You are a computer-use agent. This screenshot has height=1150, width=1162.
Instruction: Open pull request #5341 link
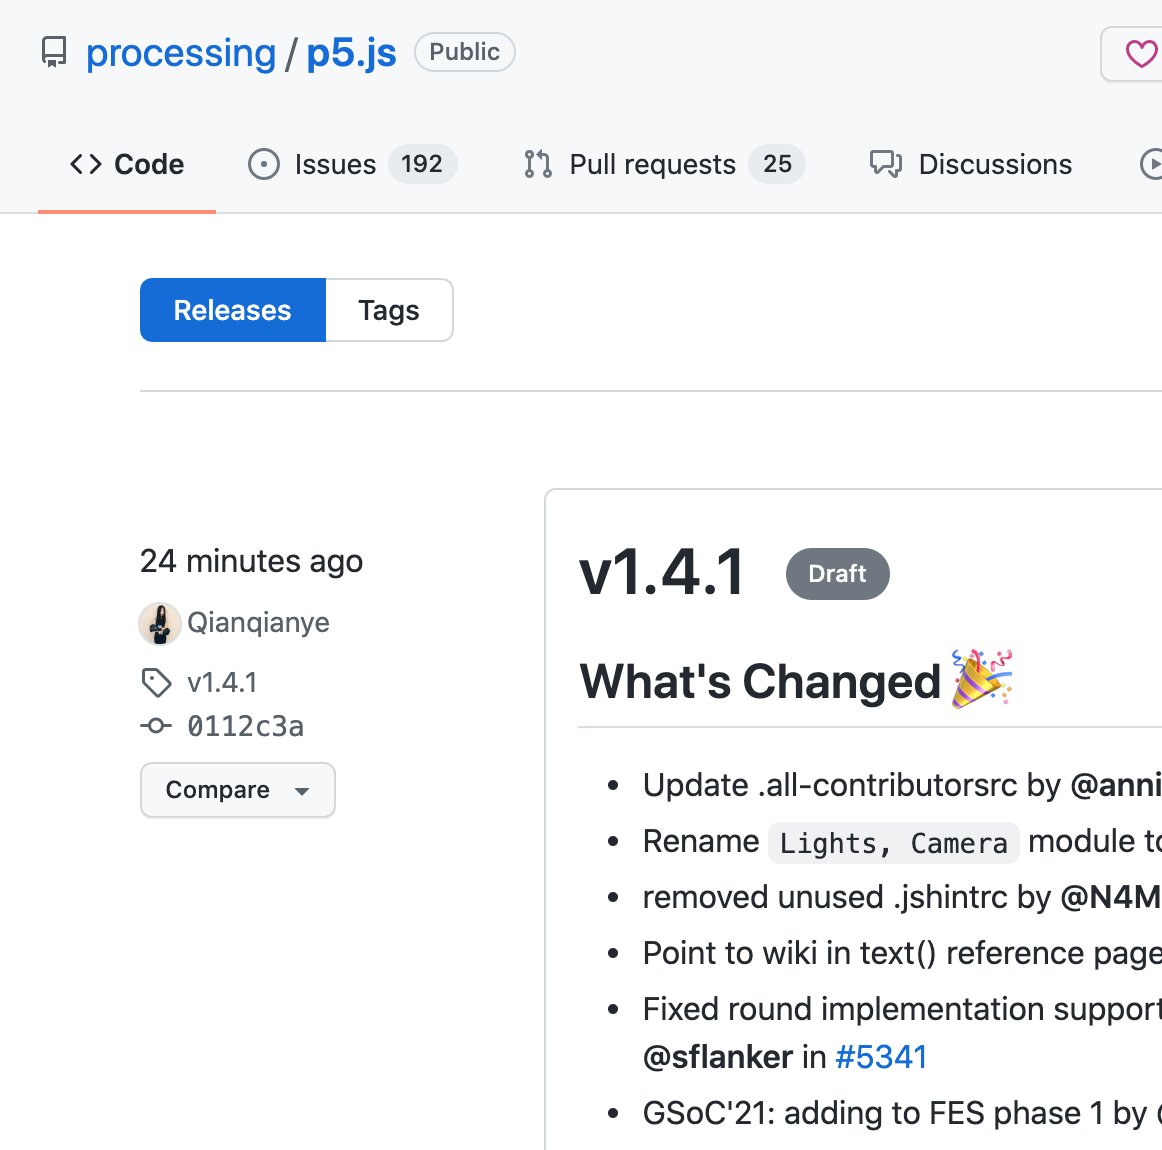click(x=881, y=1057)
